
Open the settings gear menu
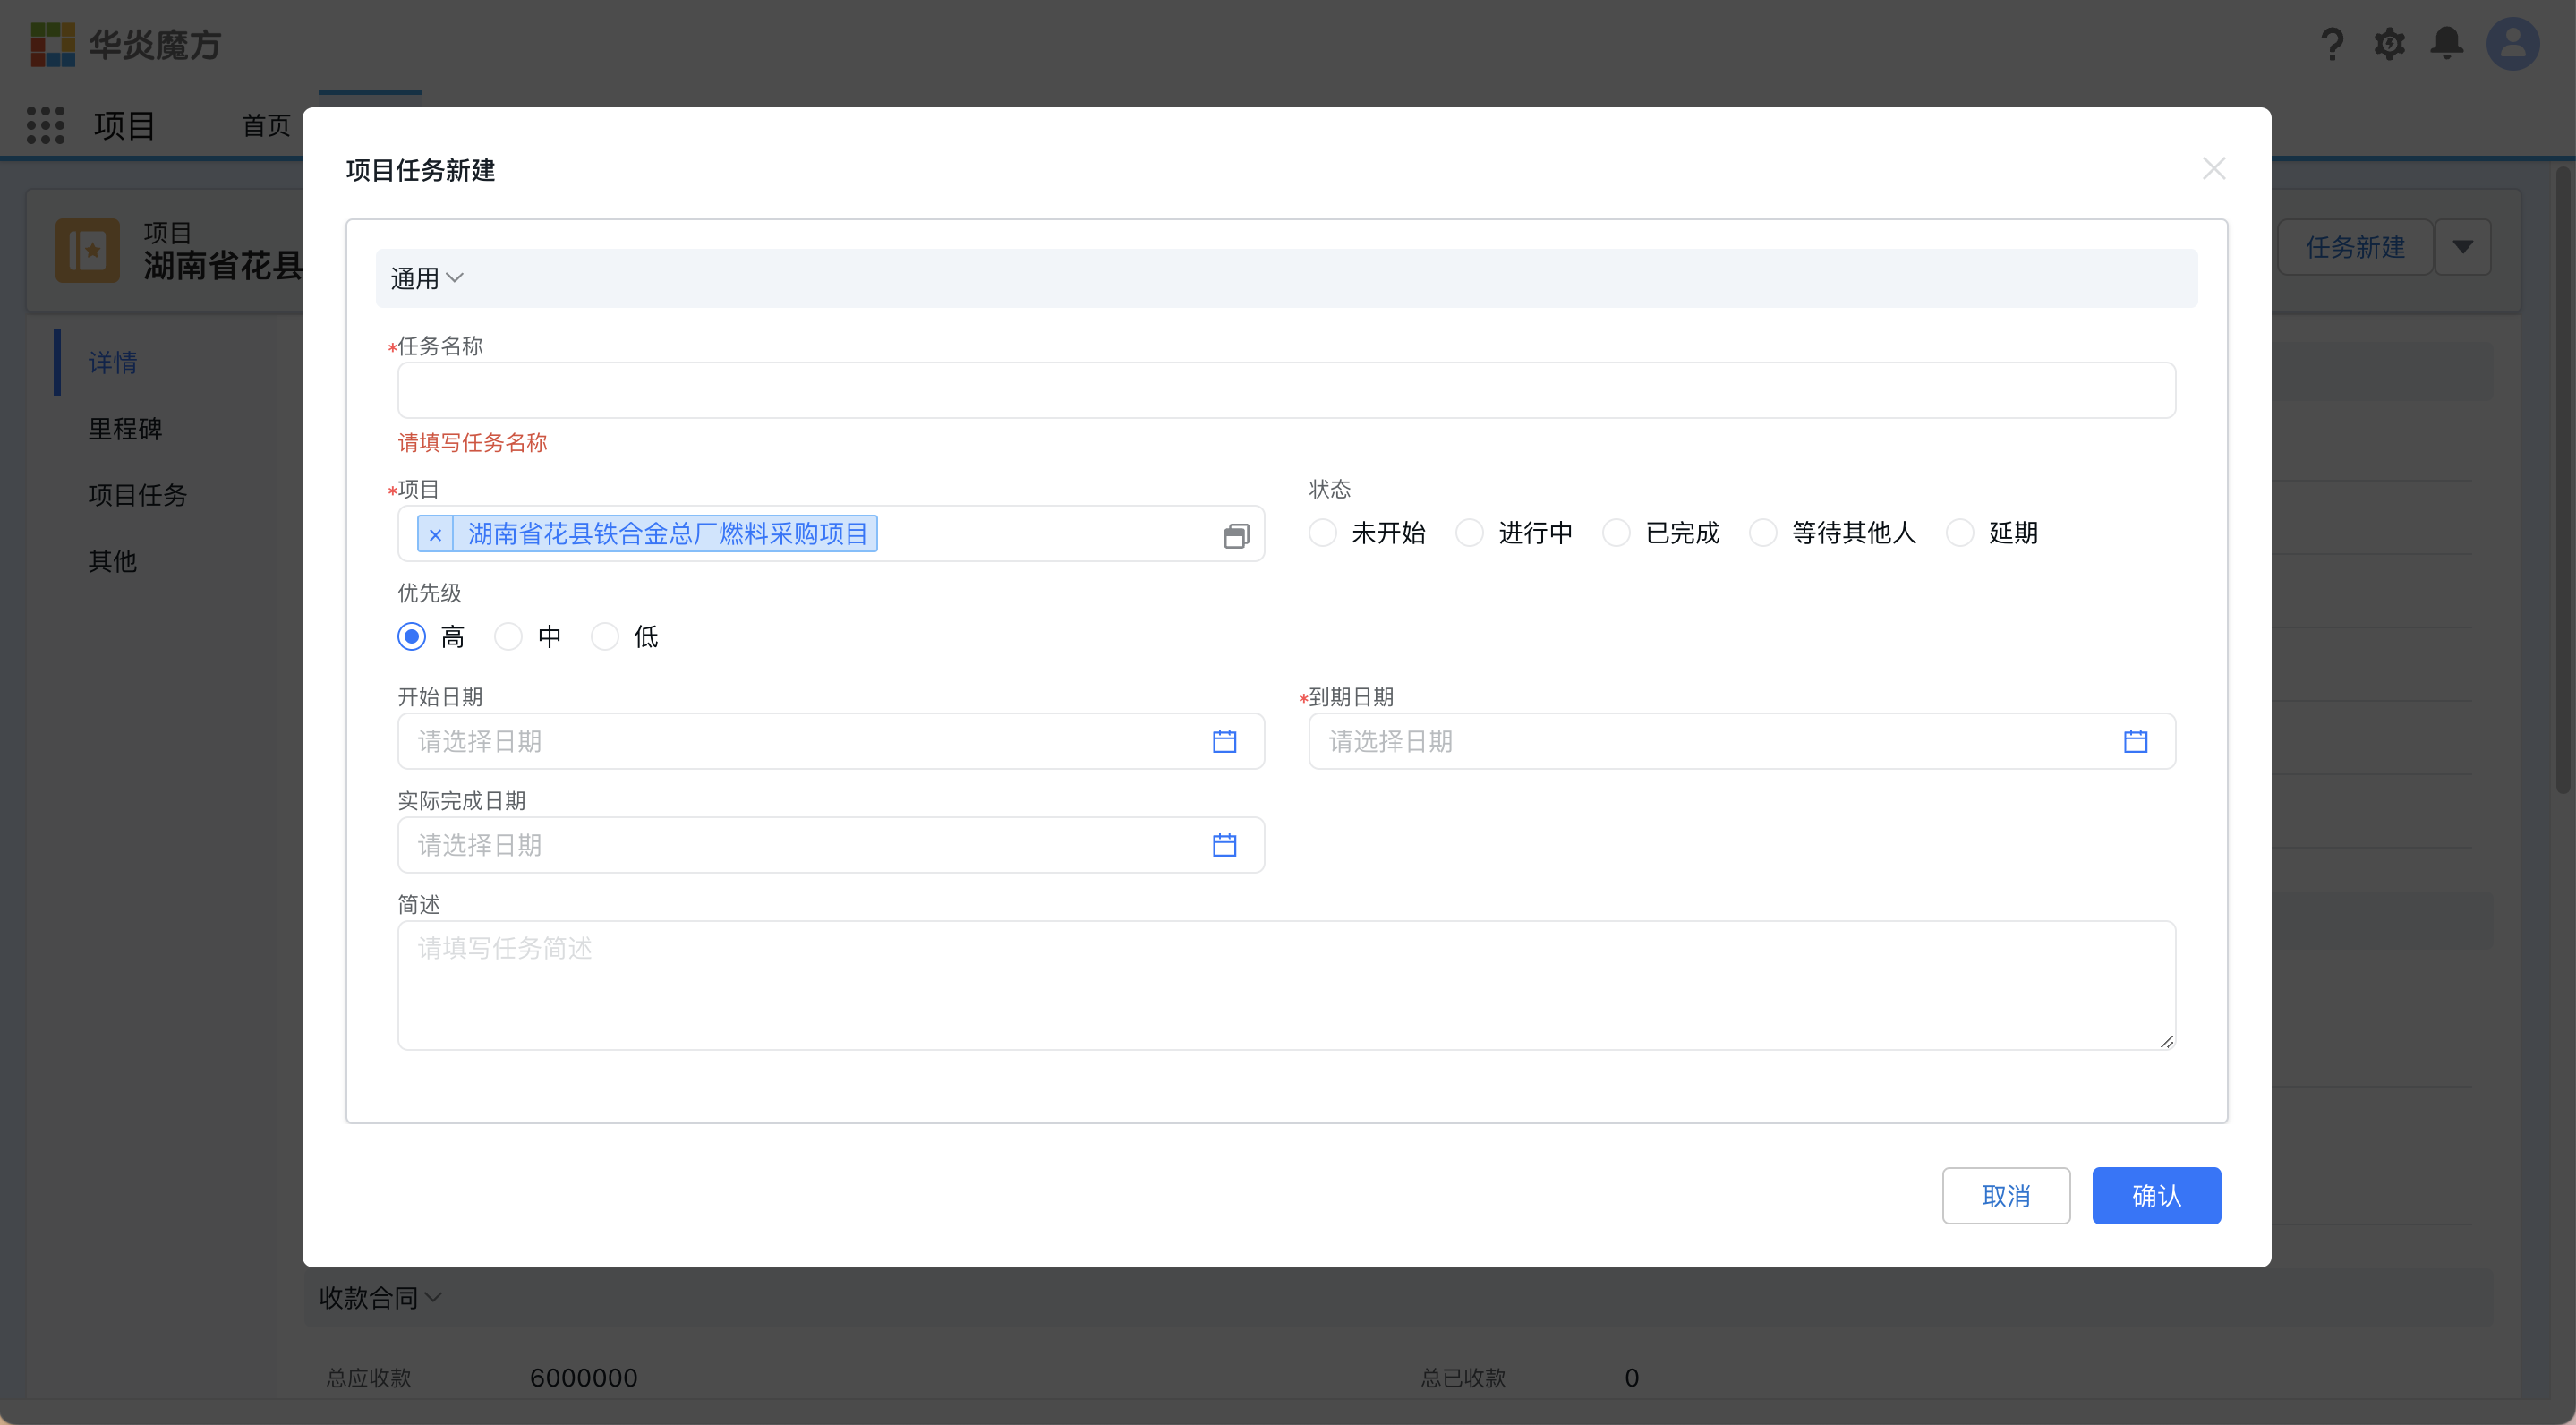(2389, 44)
